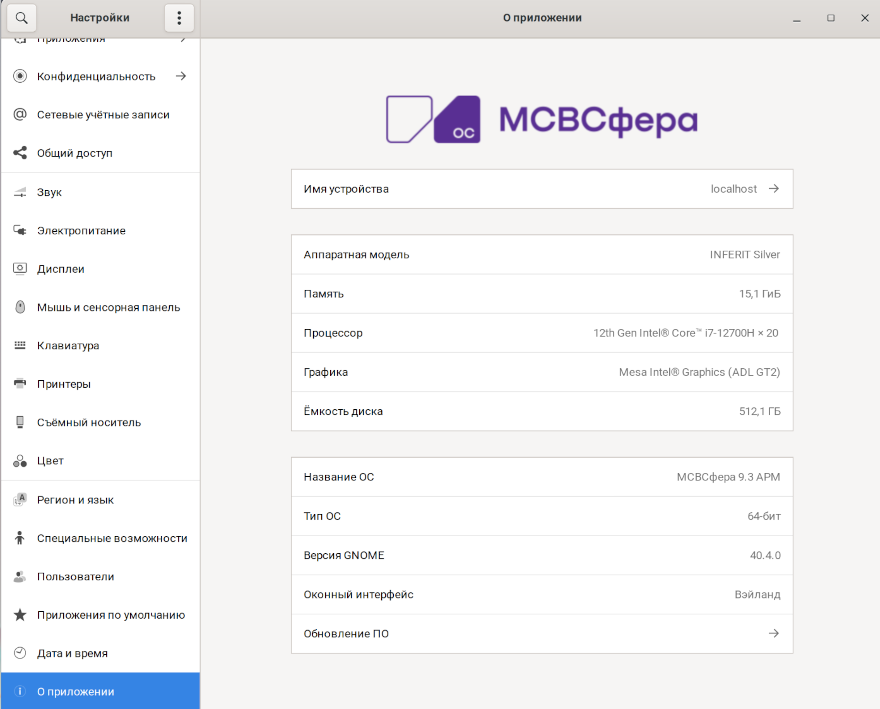Screen dimensions: 880x709
Task: Click the 15,1 ГиБ memory value
Action: tap(760, 294)
